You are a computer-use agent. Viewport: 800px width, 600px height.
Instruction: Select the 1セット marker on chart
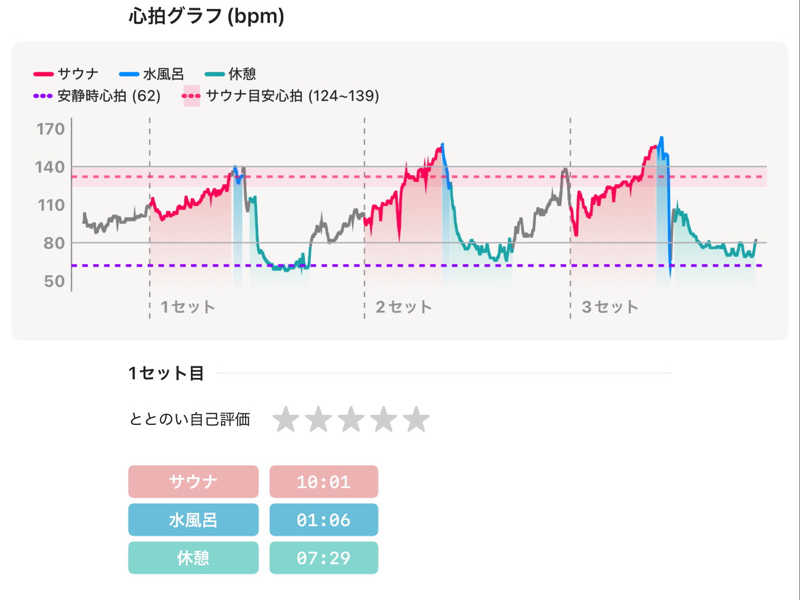(187, 307)
